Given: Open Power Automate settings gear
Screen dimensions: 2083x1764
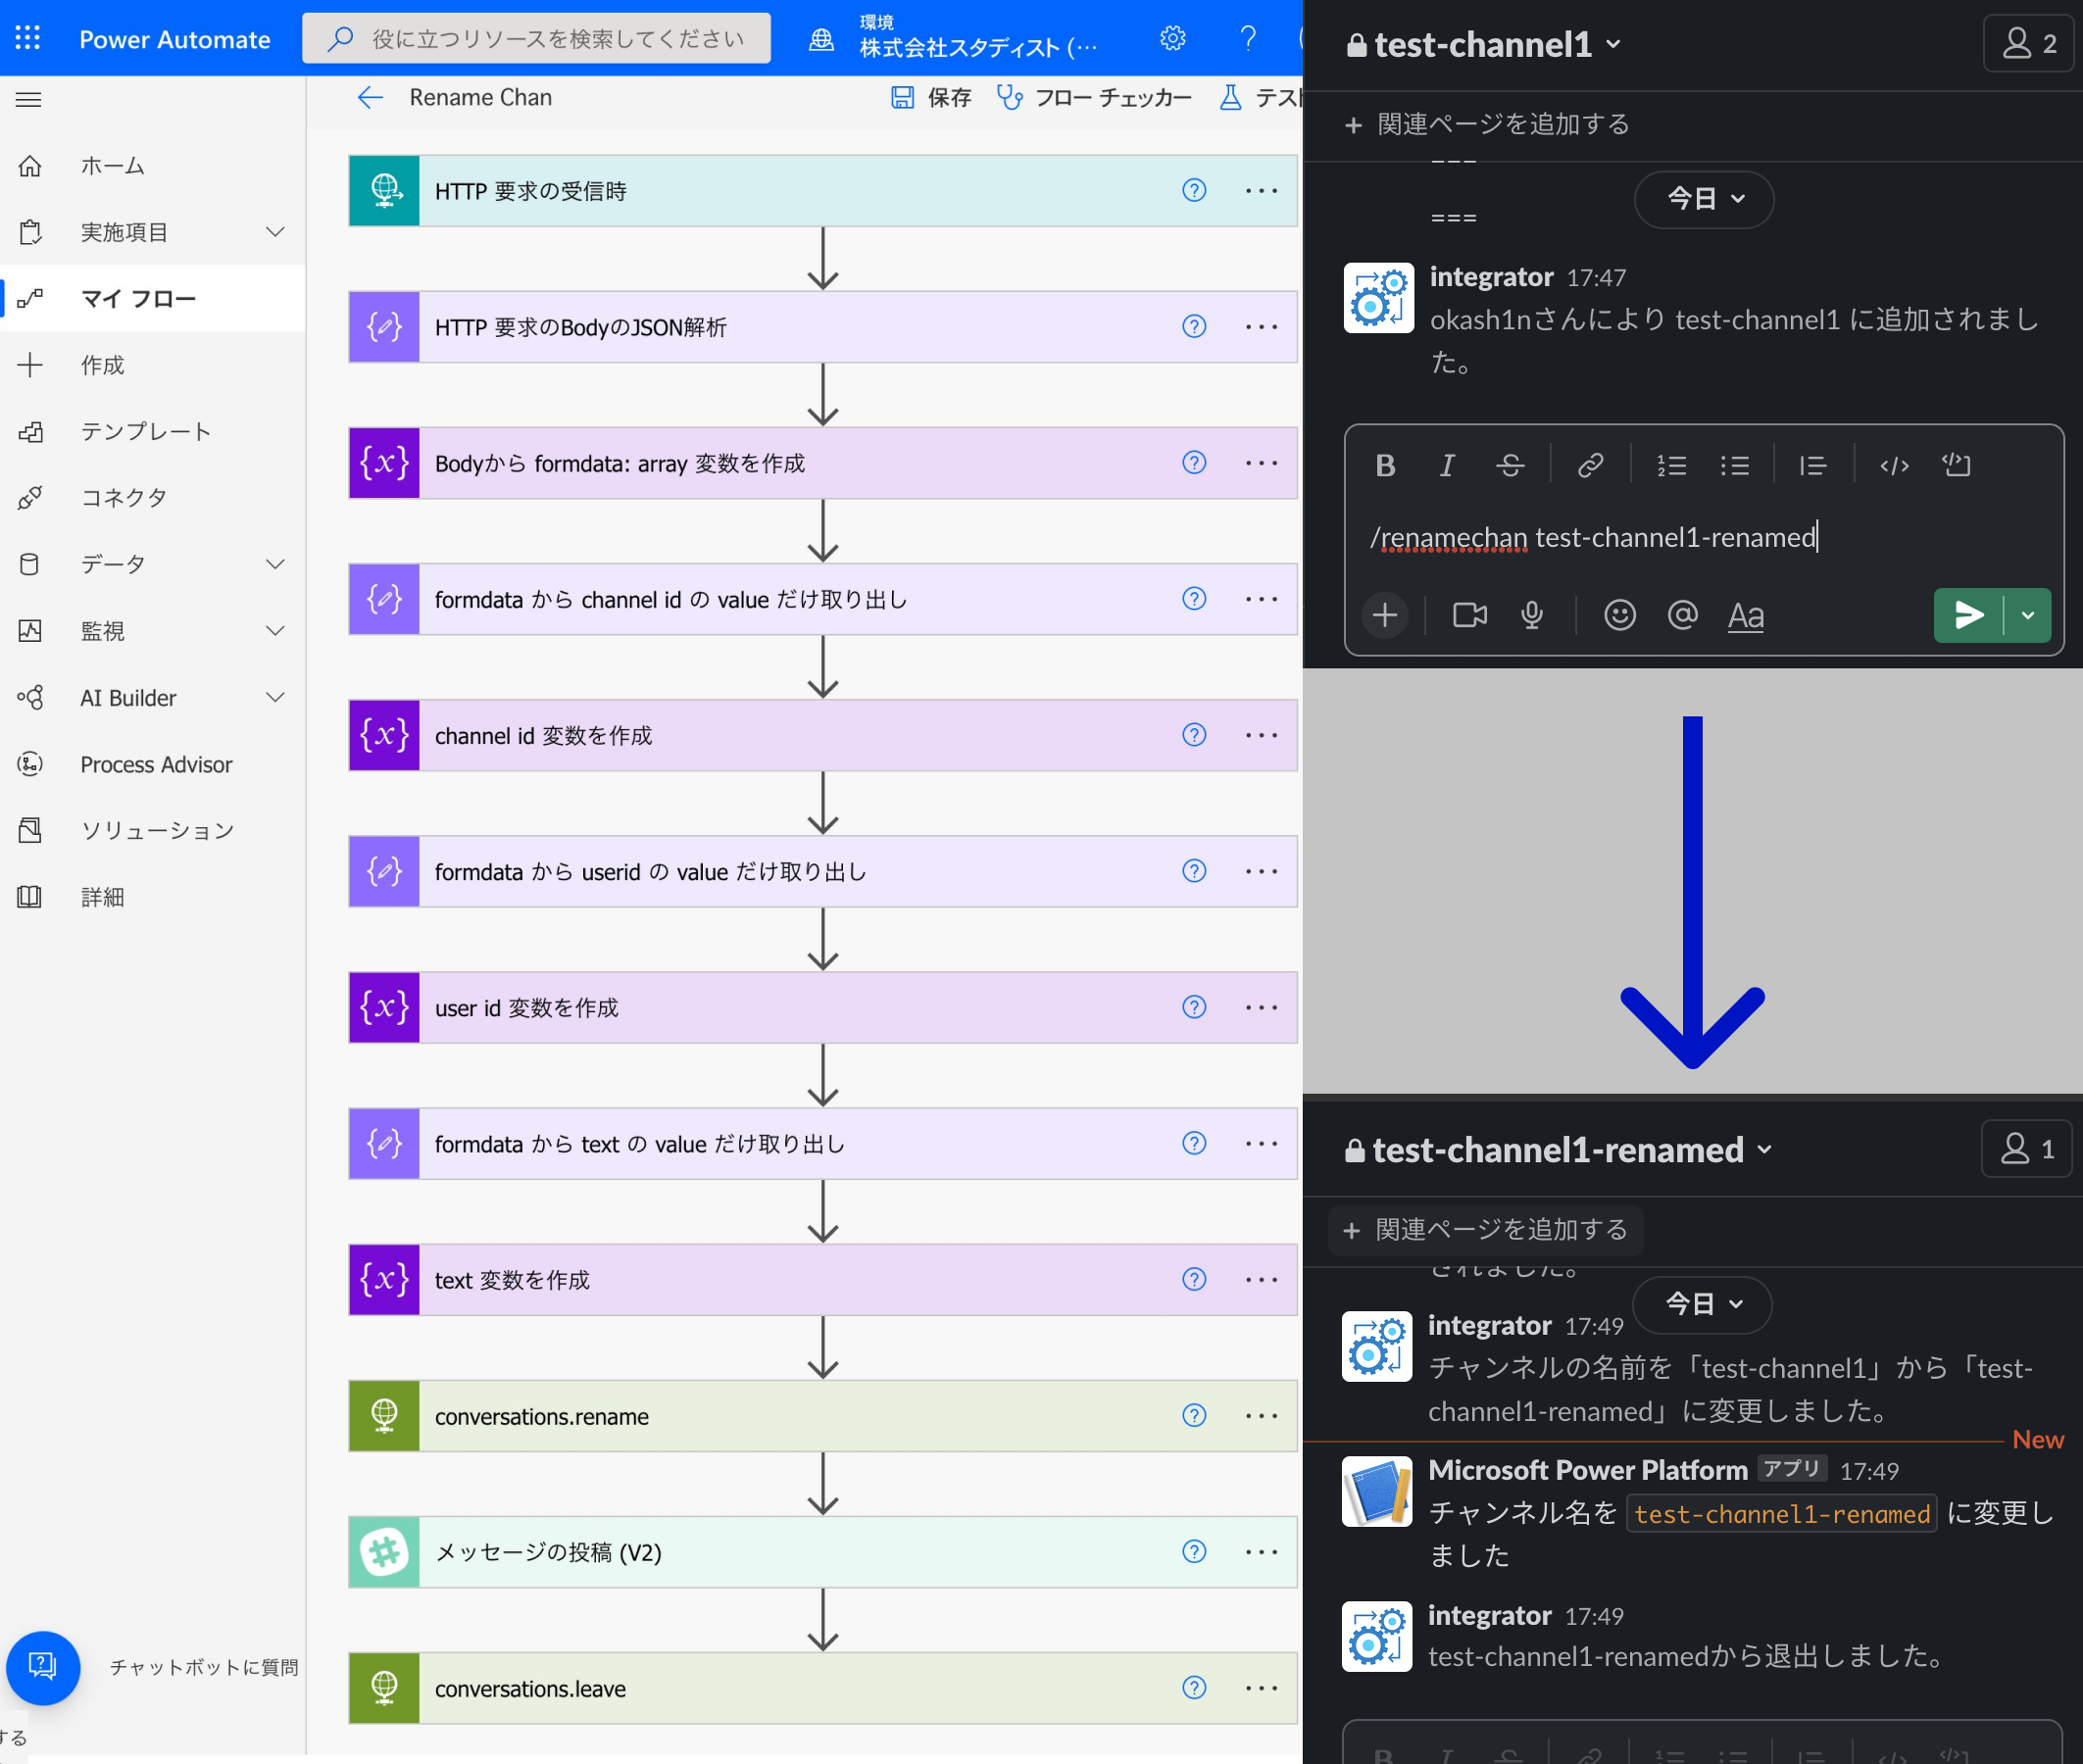Looking at the screenshot, I should (x=1172, y=38).
